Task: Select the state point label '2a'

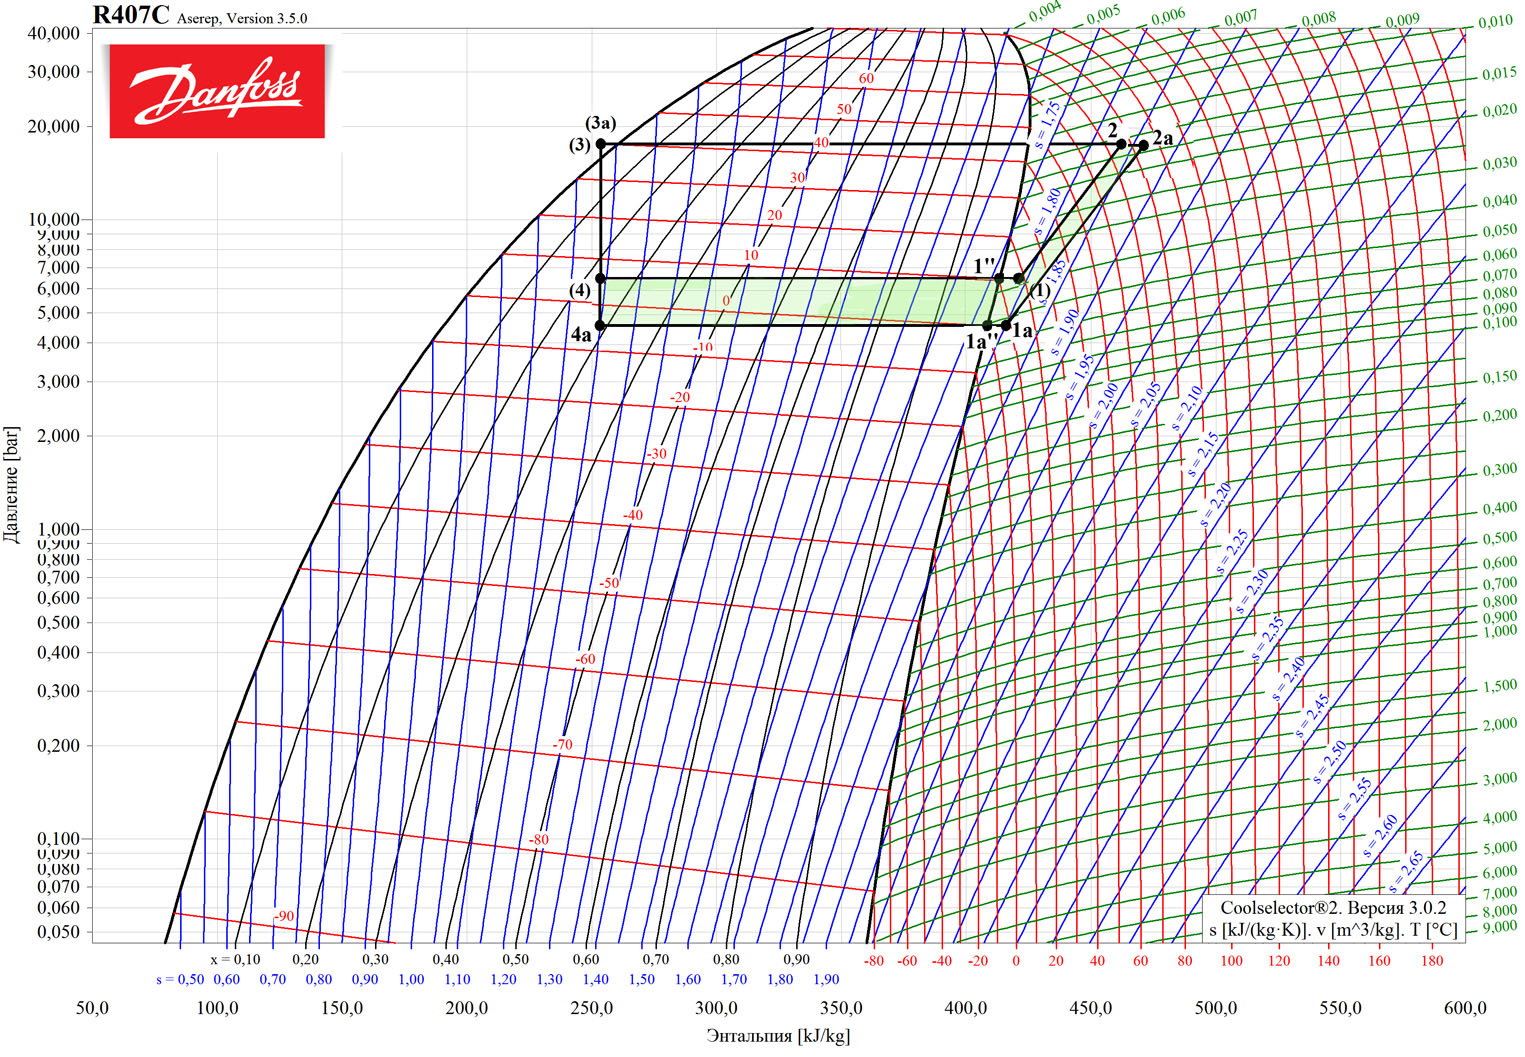Action: [x=1163, y=138]
